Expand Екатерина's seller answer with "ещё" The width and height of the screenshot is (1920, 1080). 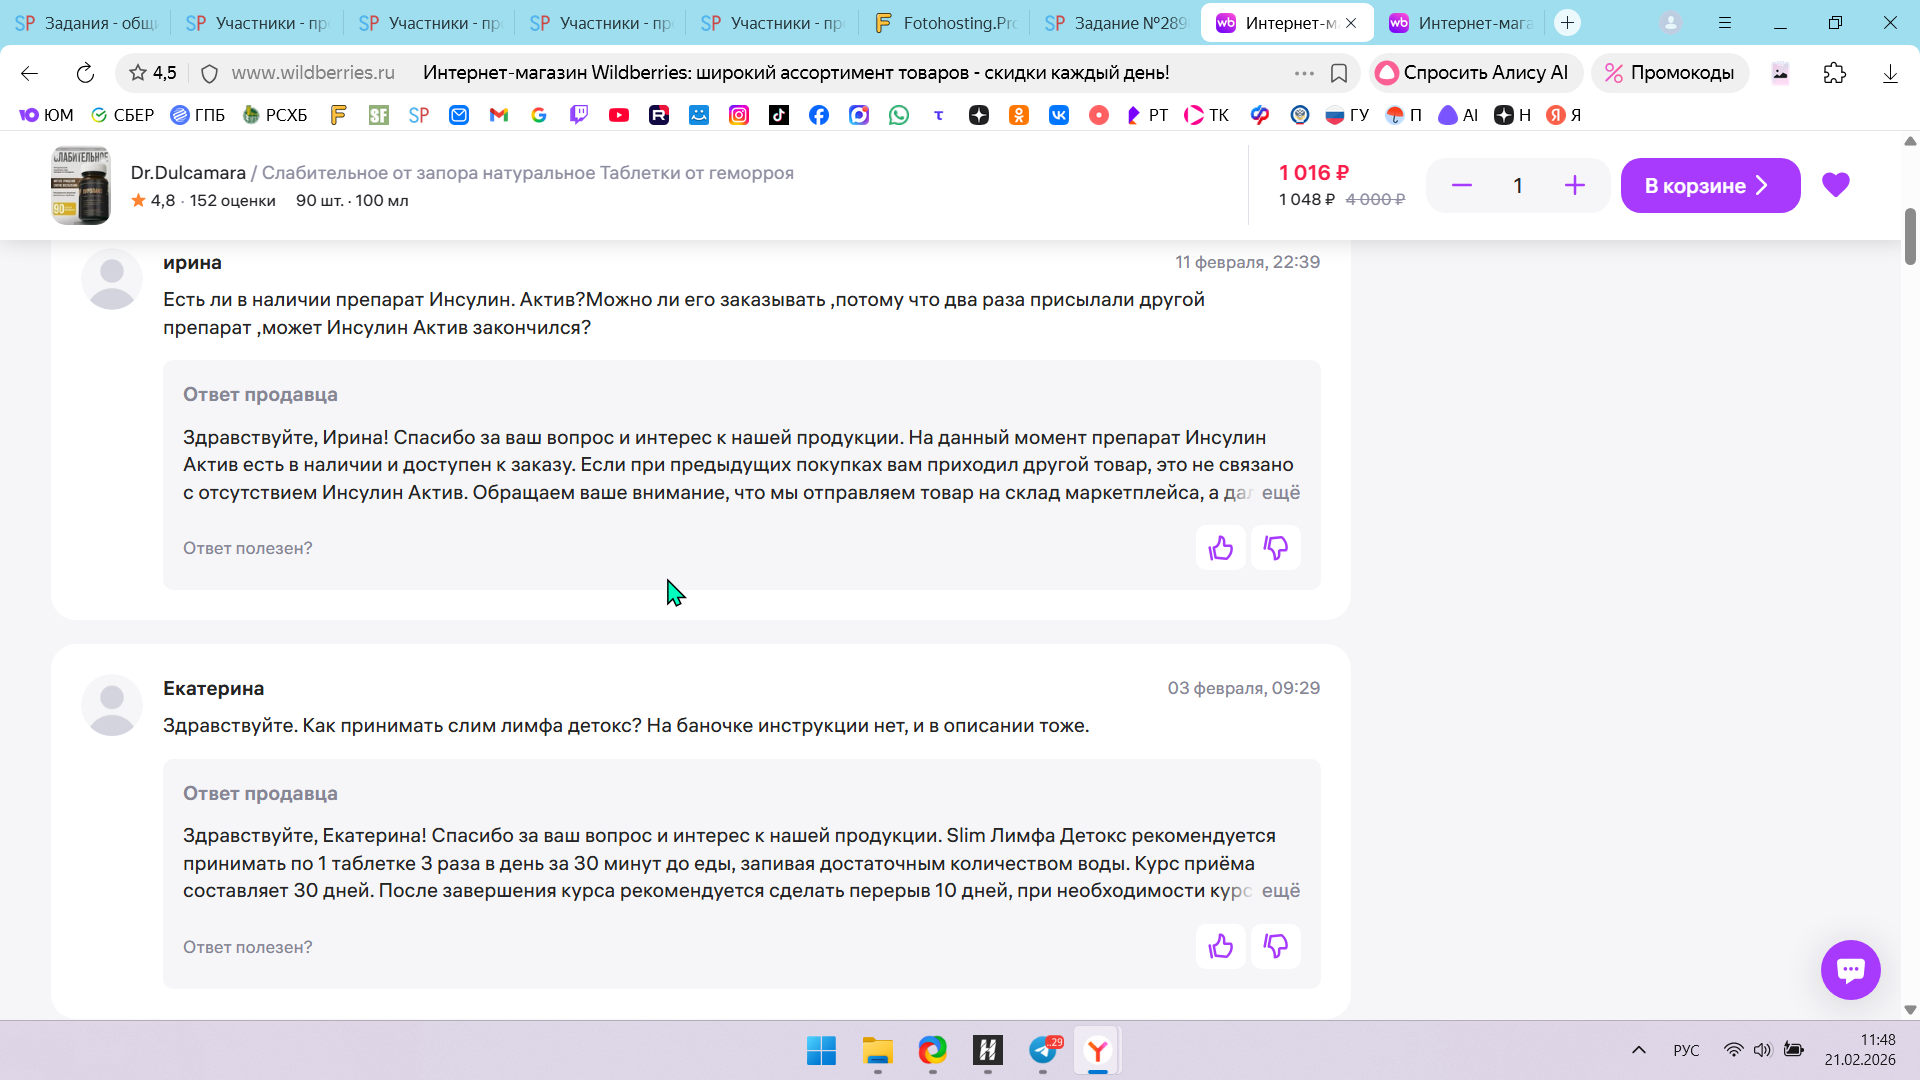pyautogui.click(x=1280, y=891)
